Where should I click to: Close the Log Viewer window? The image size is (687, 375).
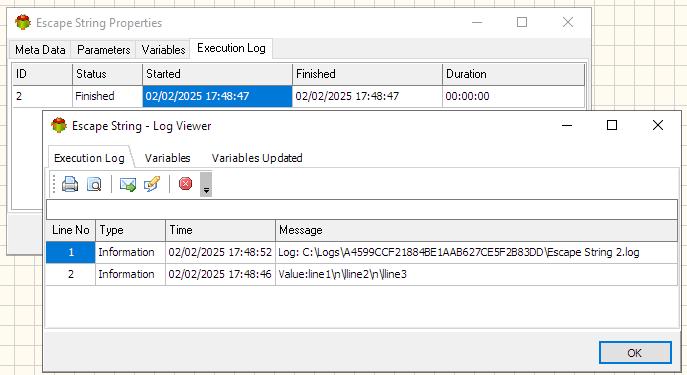pyautogui.click(x=658, y=125)
